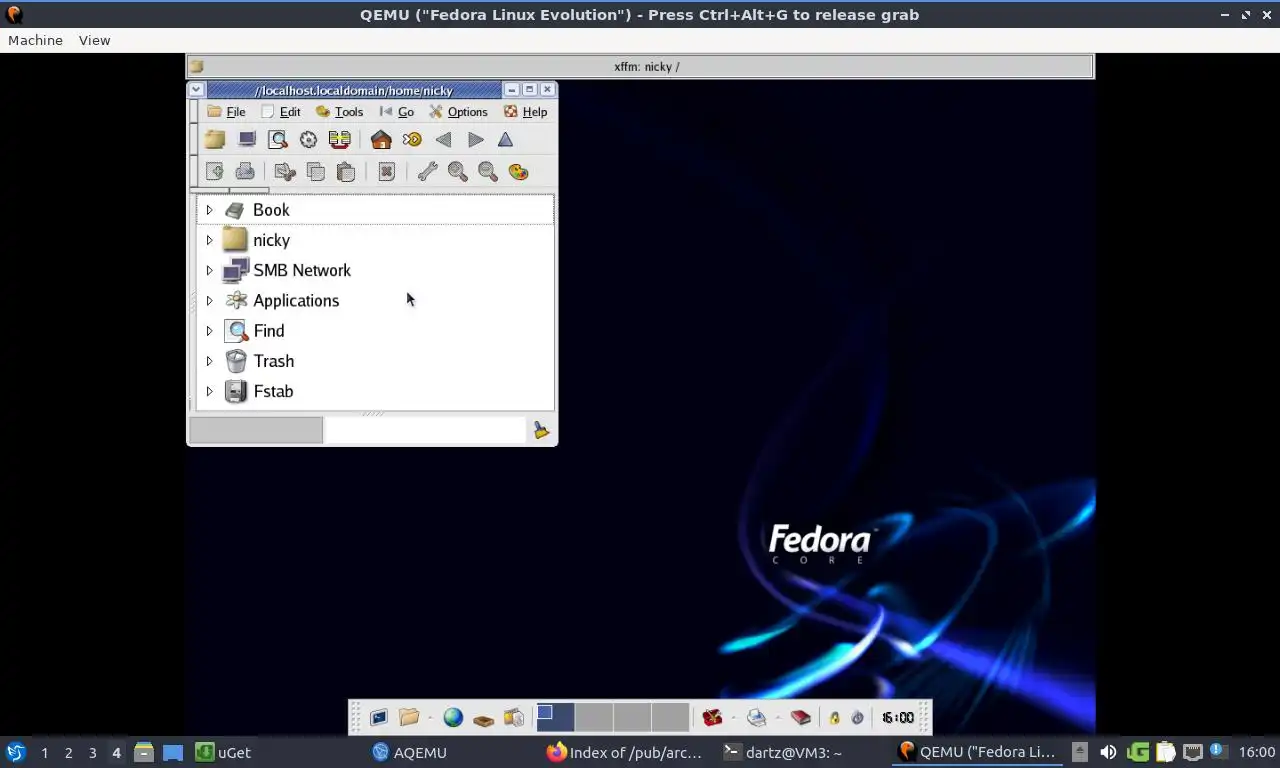Click the new file icon with green arrow
The height and width of the screenshot is (768, 1280).
(x=215, y=172)
